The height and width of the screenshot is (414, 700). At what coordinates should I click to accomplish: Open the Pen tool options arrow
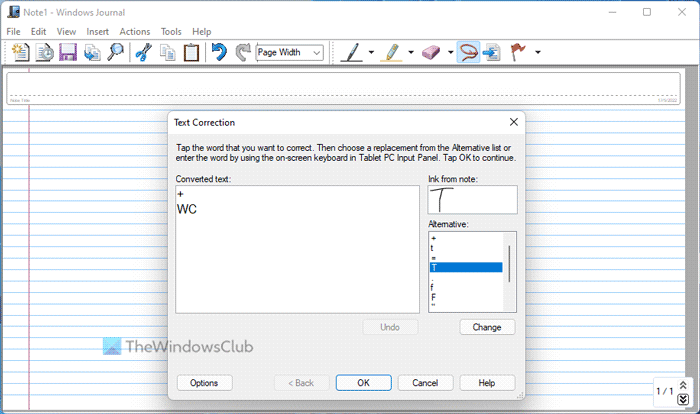371,52
